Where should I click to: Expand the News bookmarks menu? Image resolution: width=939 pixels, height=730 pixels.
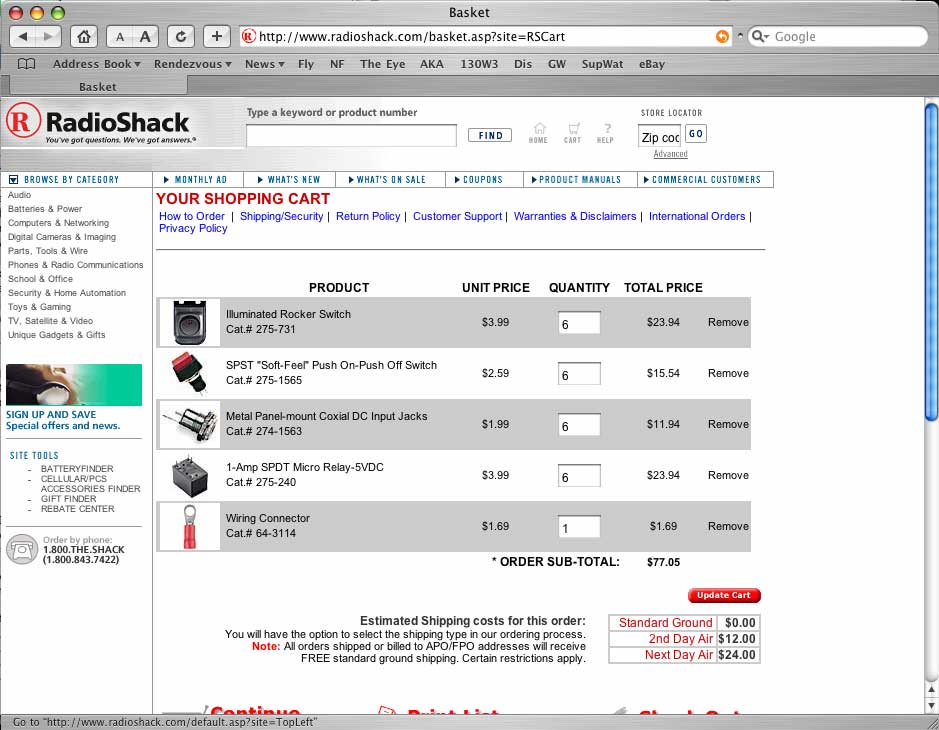pyautogui.click(x=265, y=64)
